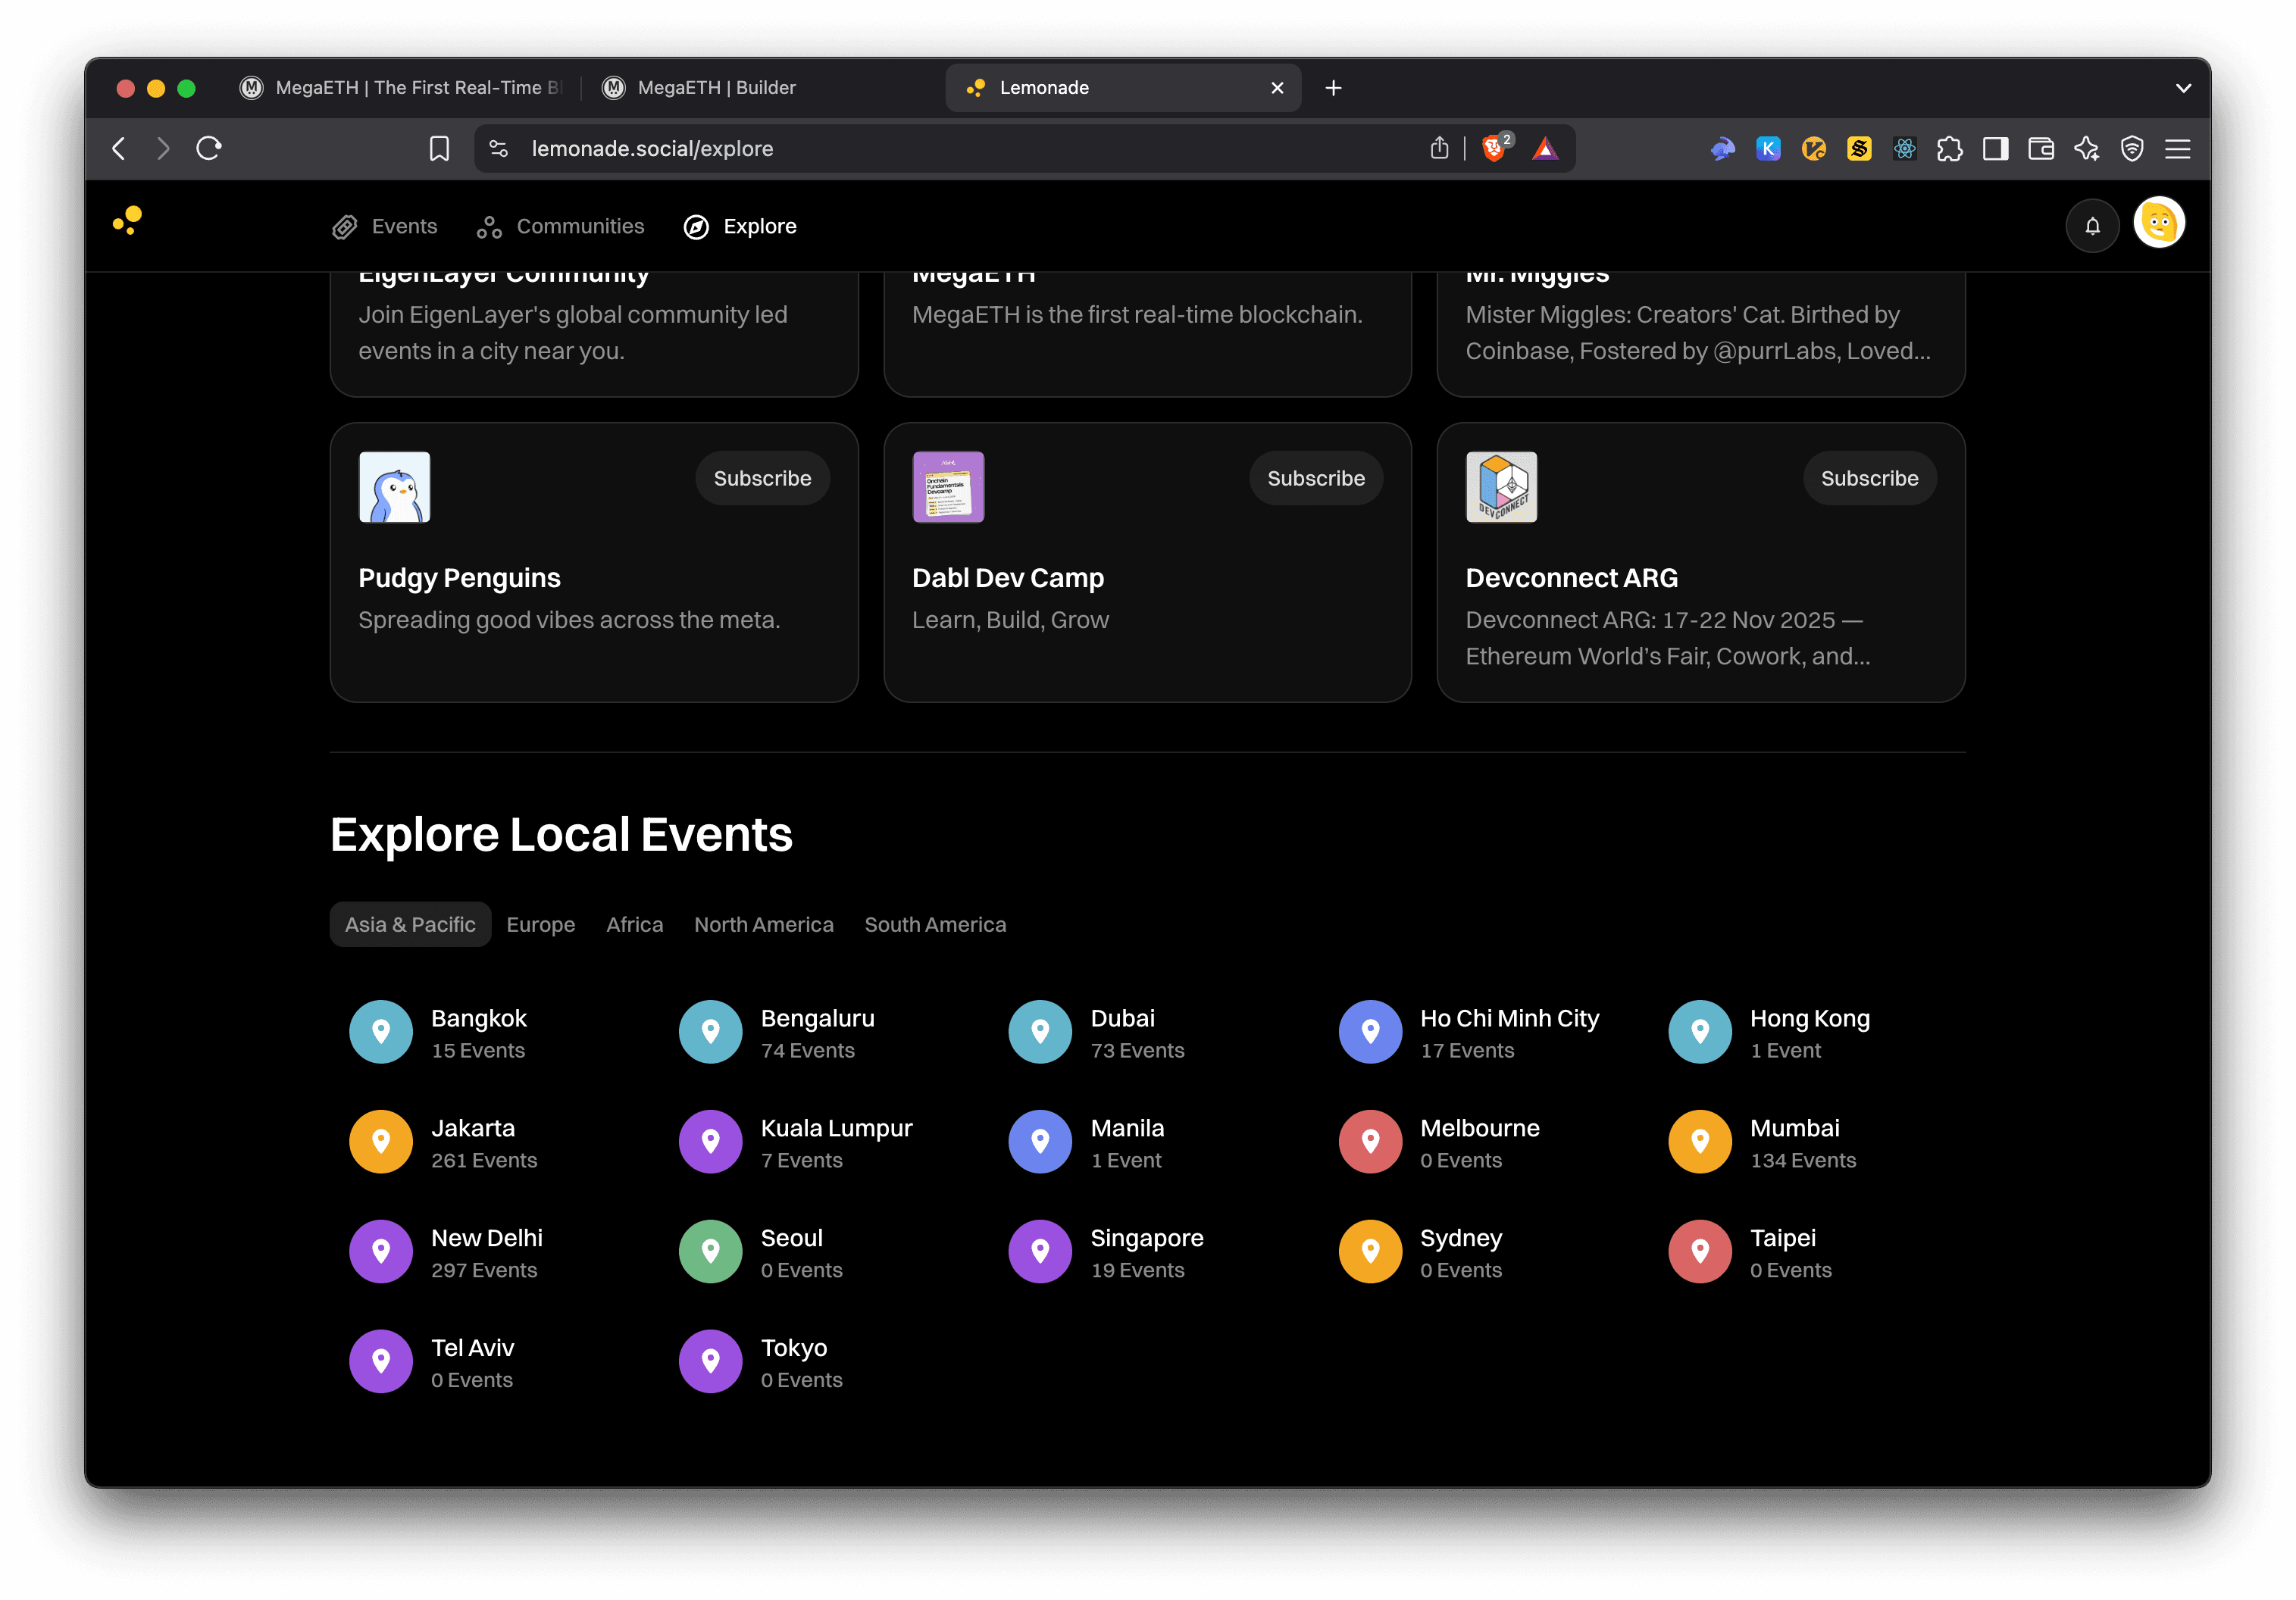Screen dimensions: 2296x1600
Task: Click the Tokyo location pin
Action: point(711,1362)
